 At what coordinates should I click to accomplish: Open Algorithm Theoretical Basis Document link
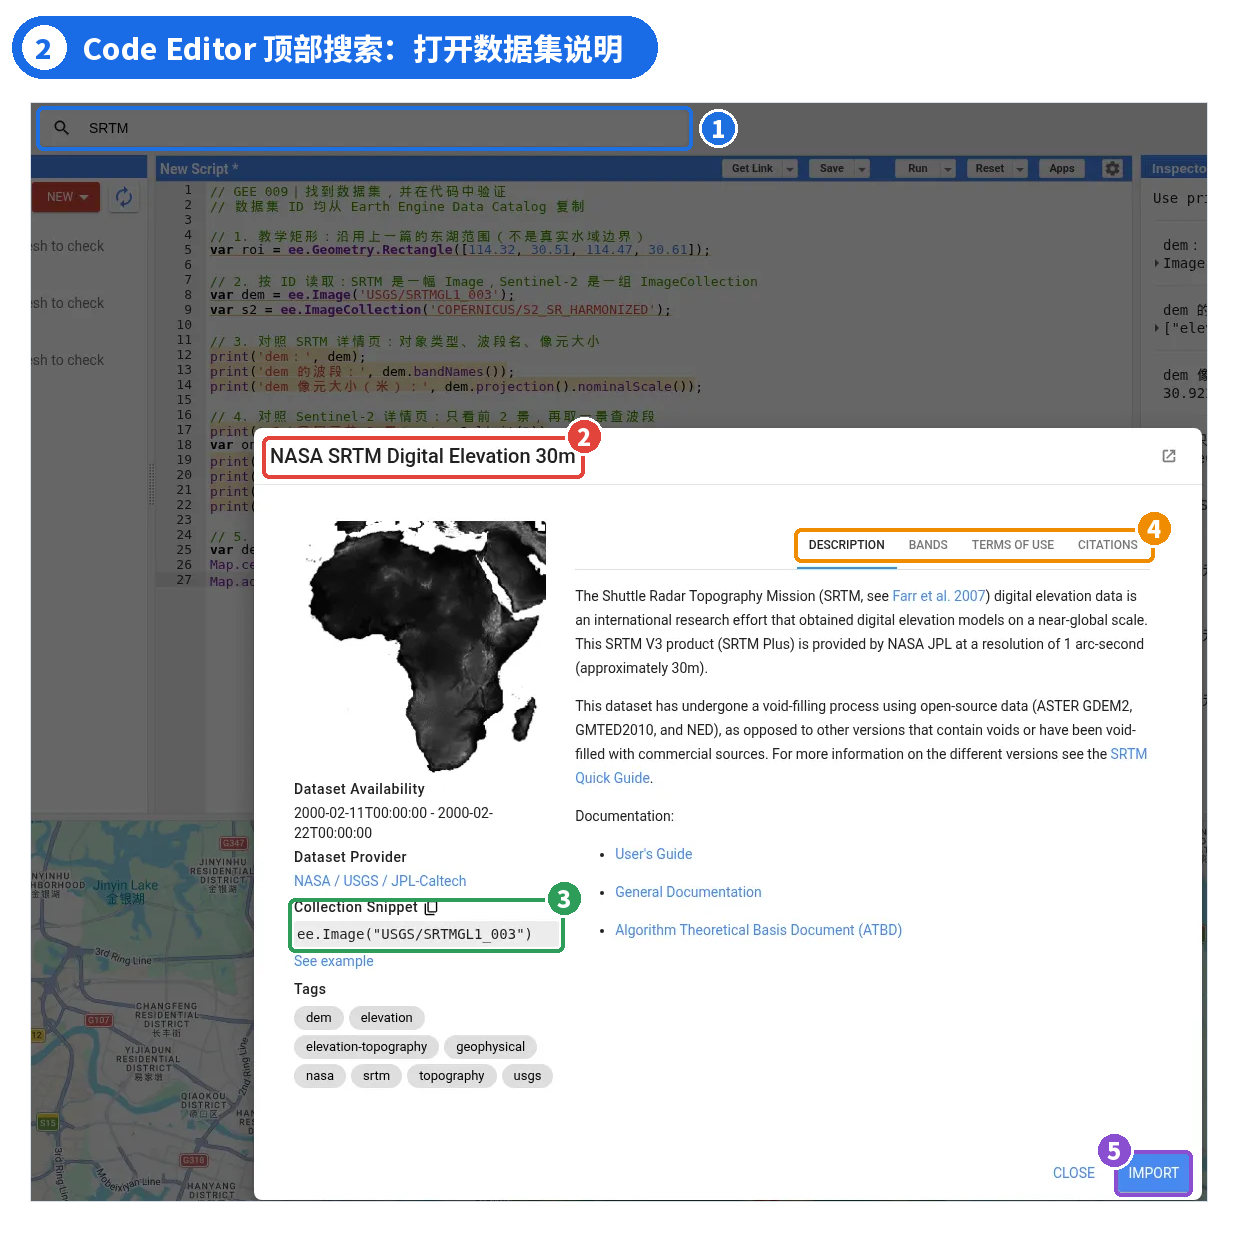pos(758,930)
